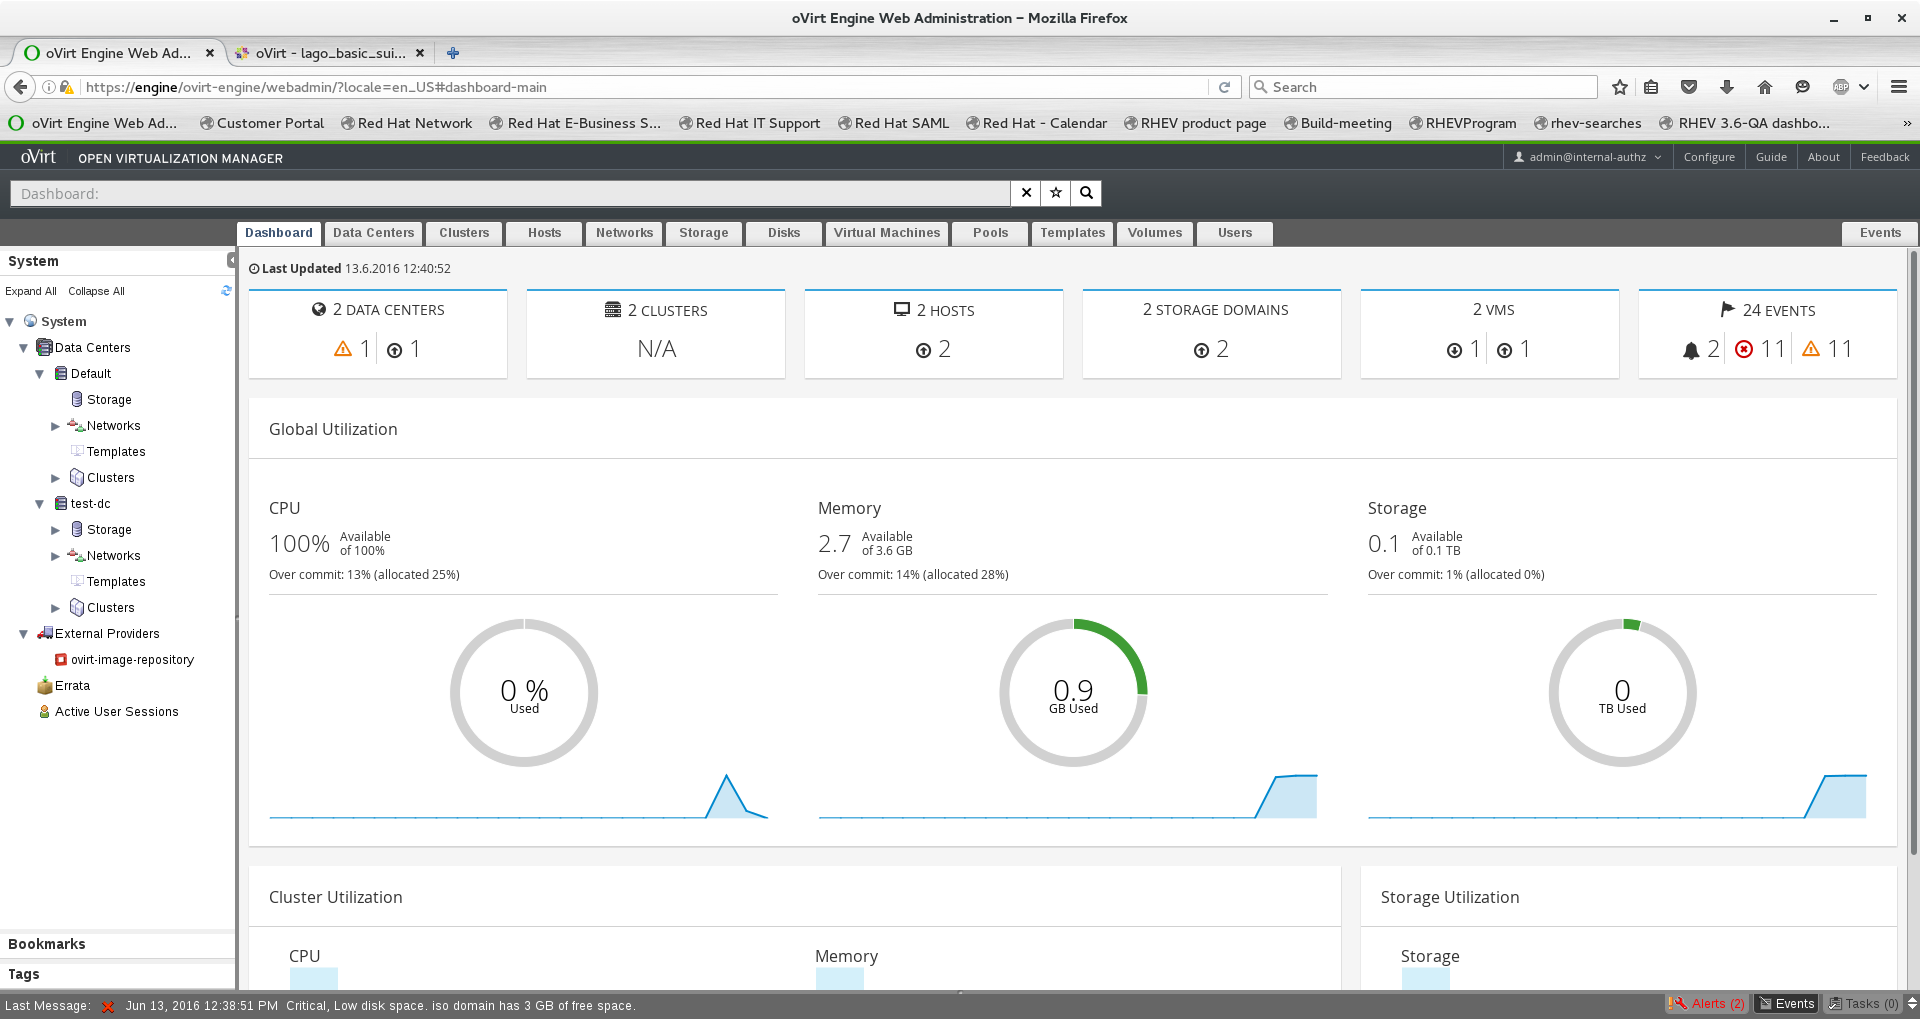Screen dimensions: 1920x1020
Task: Click the alert bell icon in the Events card
Action: [x=1690, y=350]
